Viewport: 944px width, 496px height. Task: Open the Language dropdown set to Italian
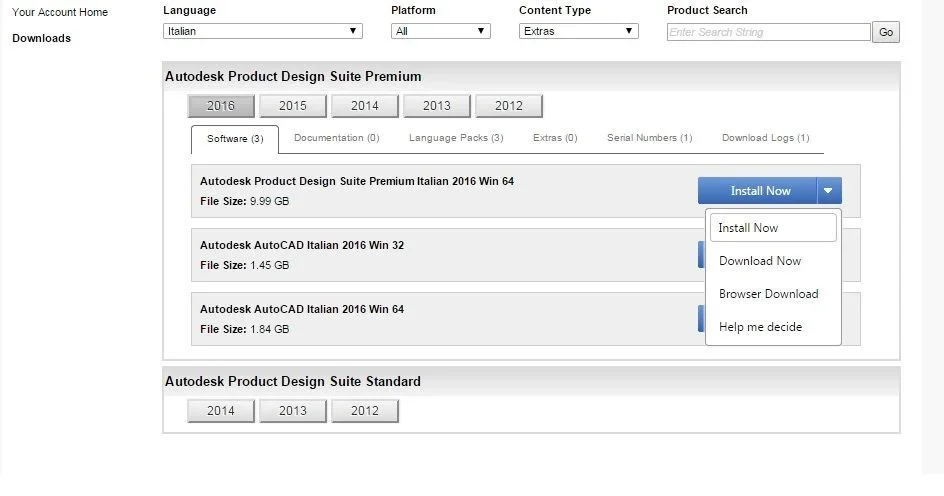point(262,31)
